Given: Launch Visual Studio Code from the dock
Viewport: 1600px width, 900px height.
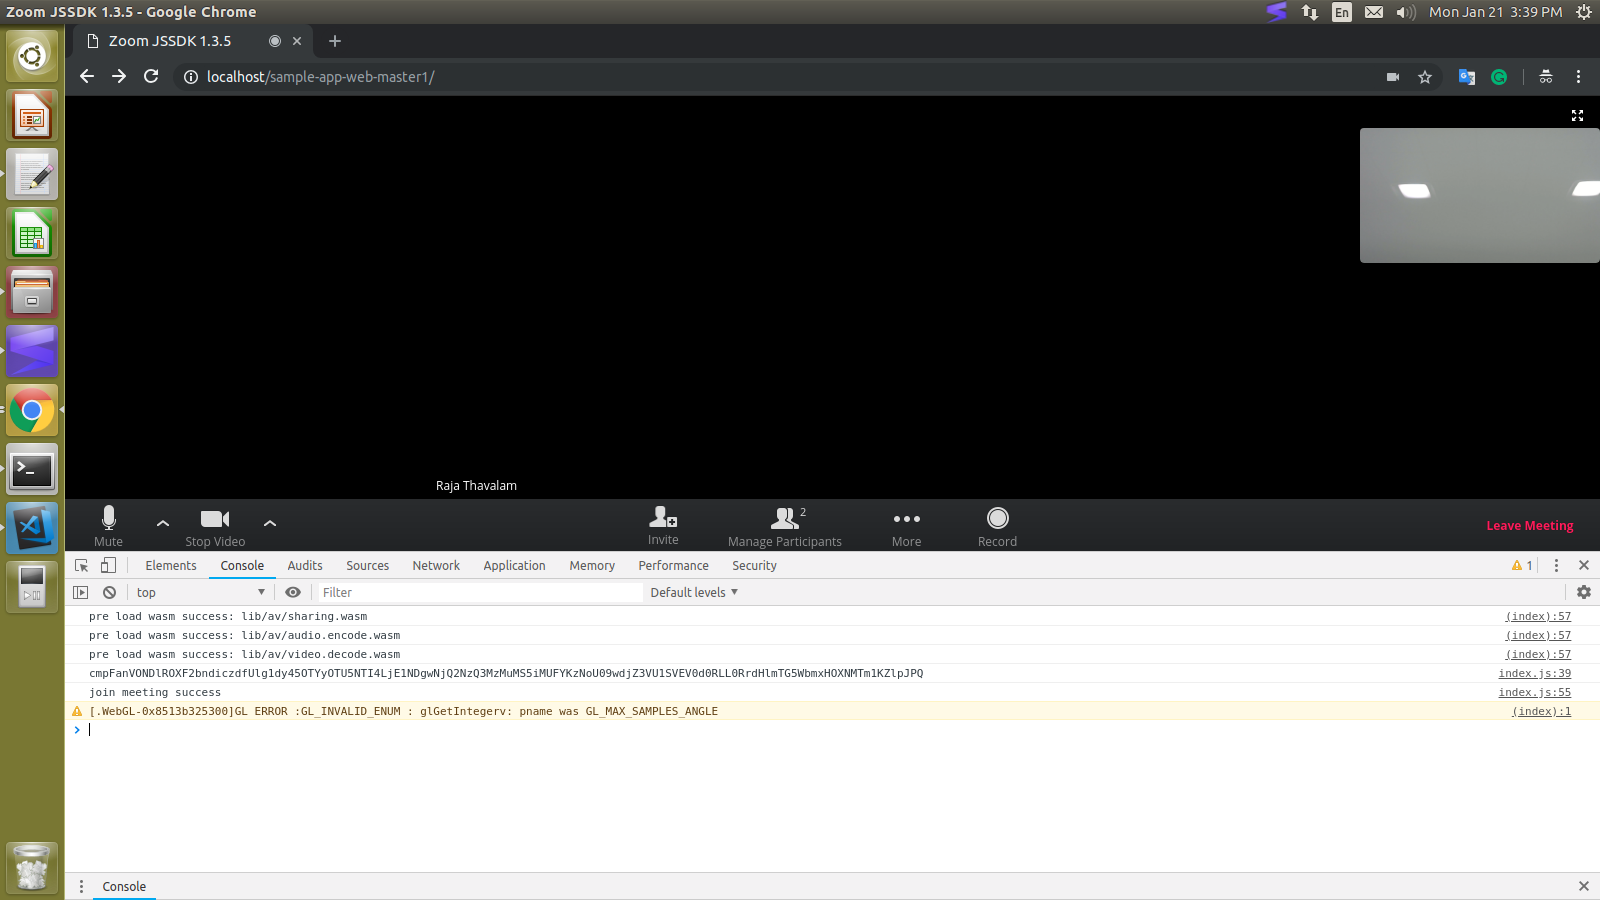Looking at the screenshot, I should coord(32,528).
